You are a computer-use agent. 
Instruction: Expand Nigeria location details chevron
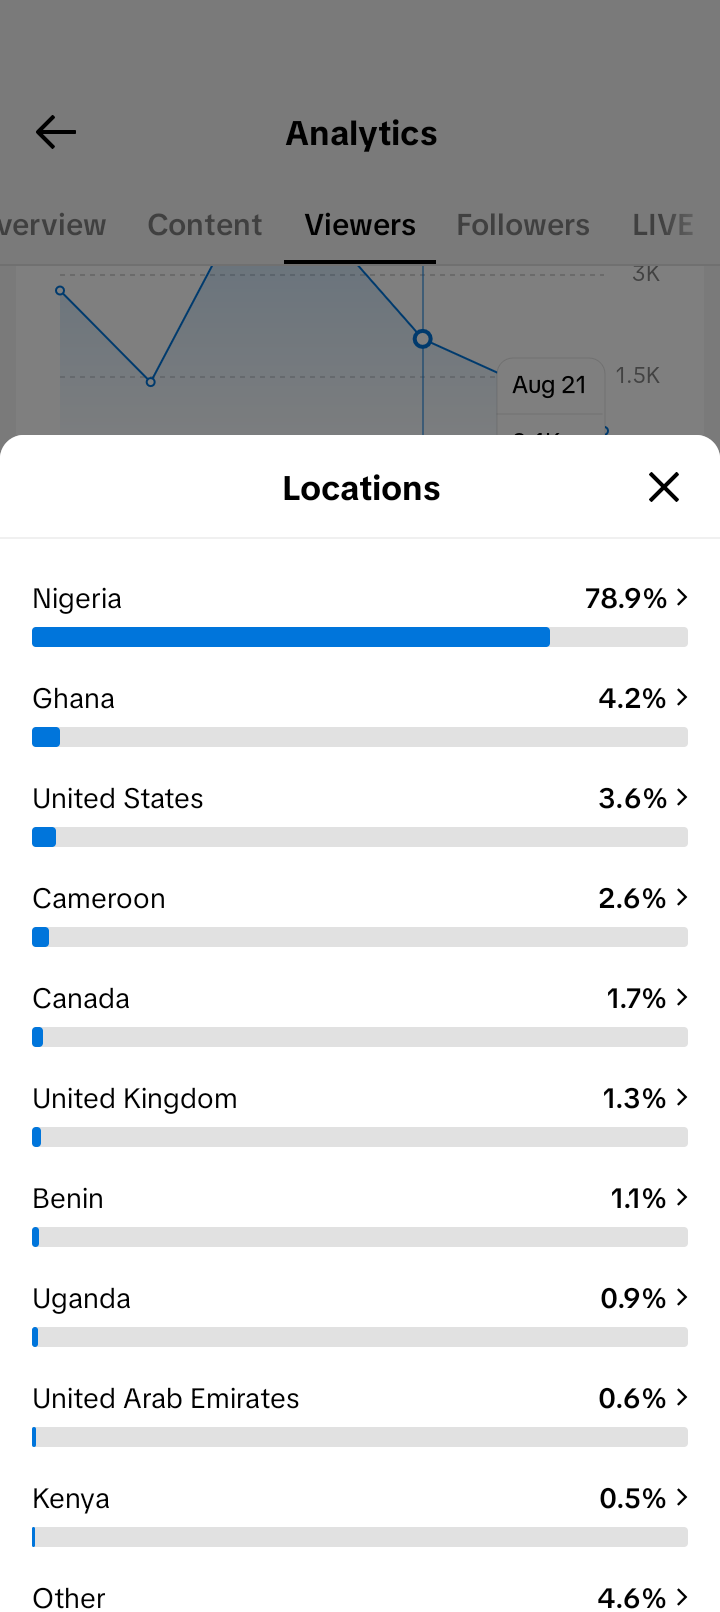coord(682,597)
